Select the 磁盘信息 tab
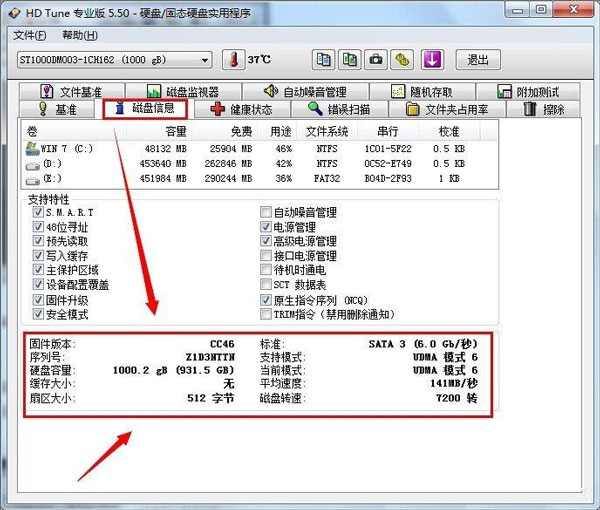The height and width of the screenshot is (510, 600). pyautogui.click(x=145, y=109)
